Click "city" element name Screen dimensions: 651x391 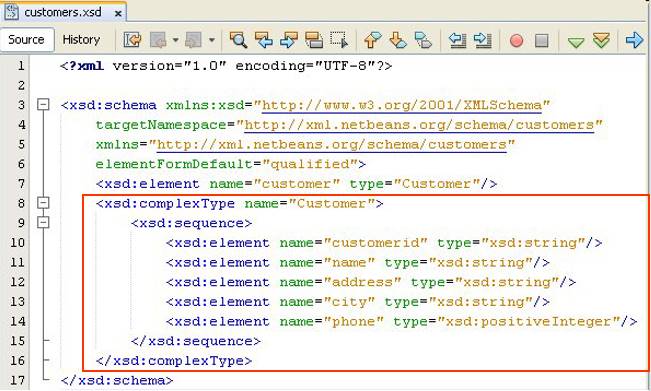point(349,302)
